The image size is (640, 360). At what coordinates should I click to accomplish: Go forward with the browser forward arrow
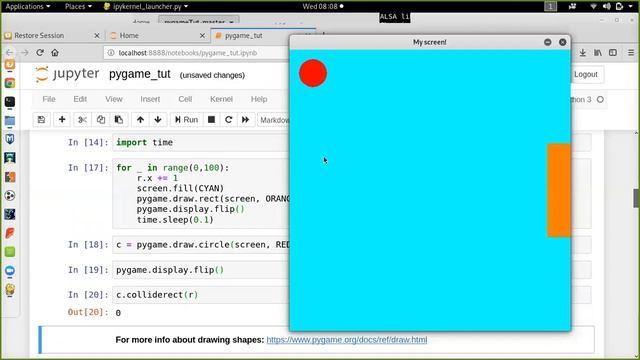pos(24,53)
